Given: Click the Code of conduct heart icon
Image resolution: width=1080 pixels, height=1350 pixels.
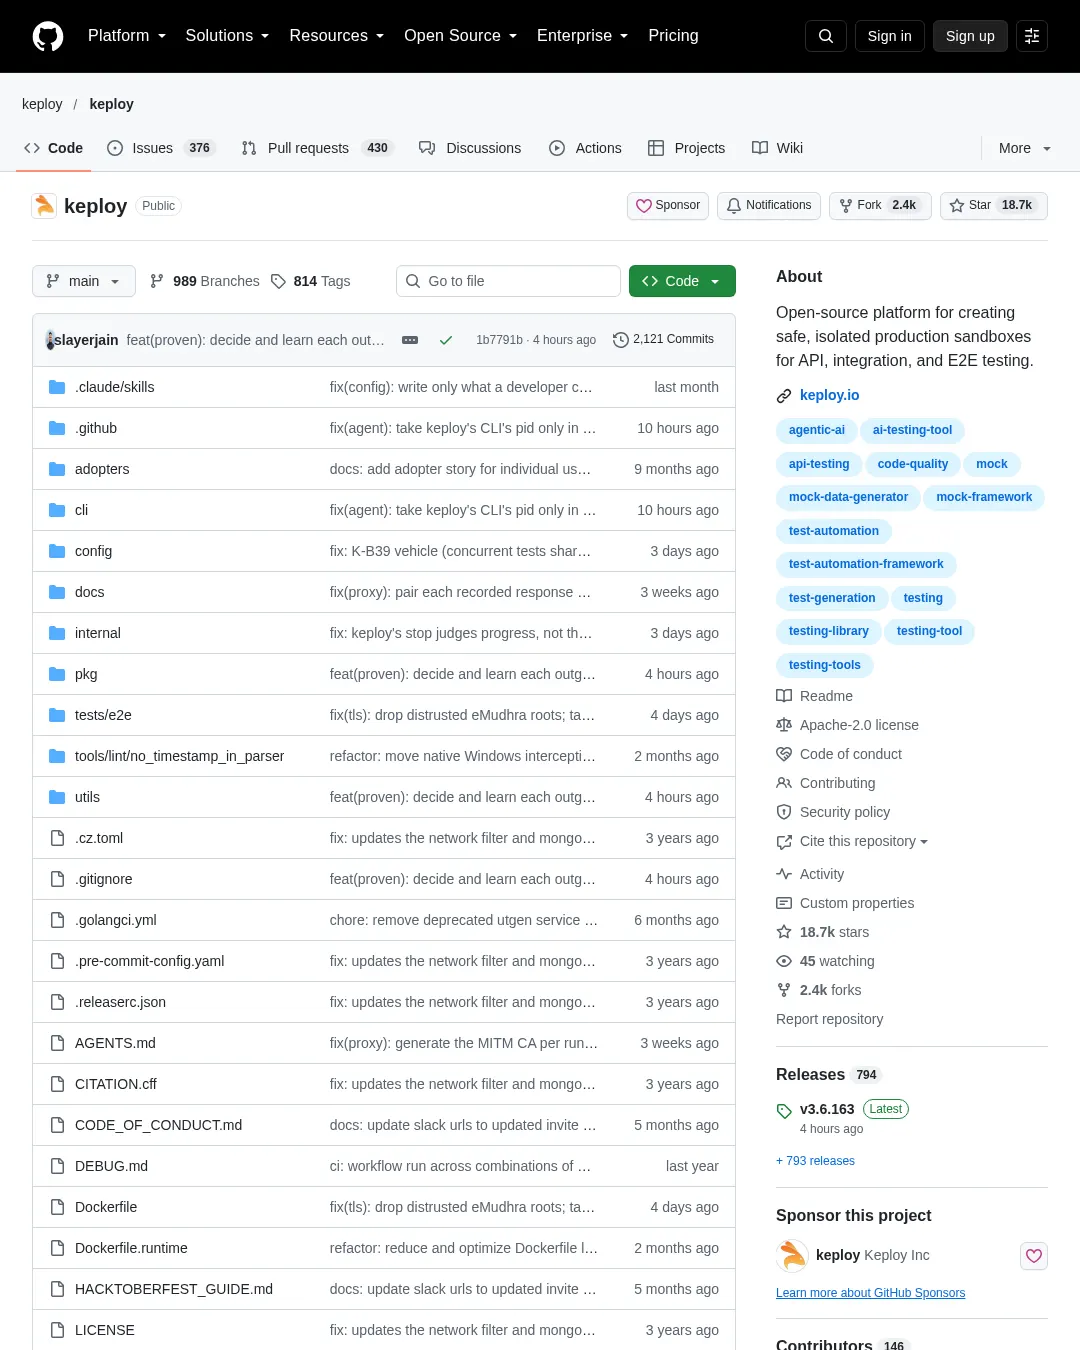Looking at the screenshot, I should pyautogui.click(x=784, y=754).
